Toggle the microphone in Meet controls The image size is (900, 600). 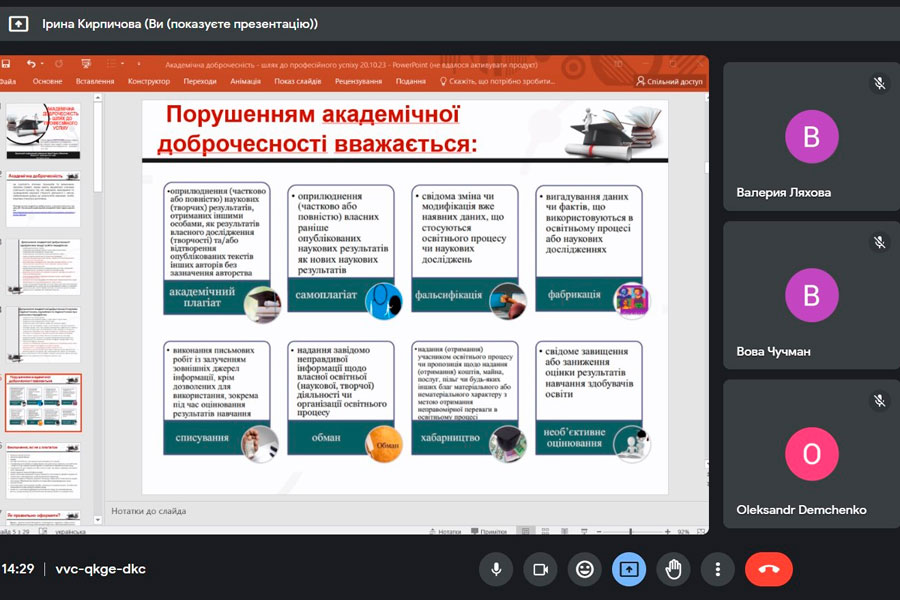(496, 569)
